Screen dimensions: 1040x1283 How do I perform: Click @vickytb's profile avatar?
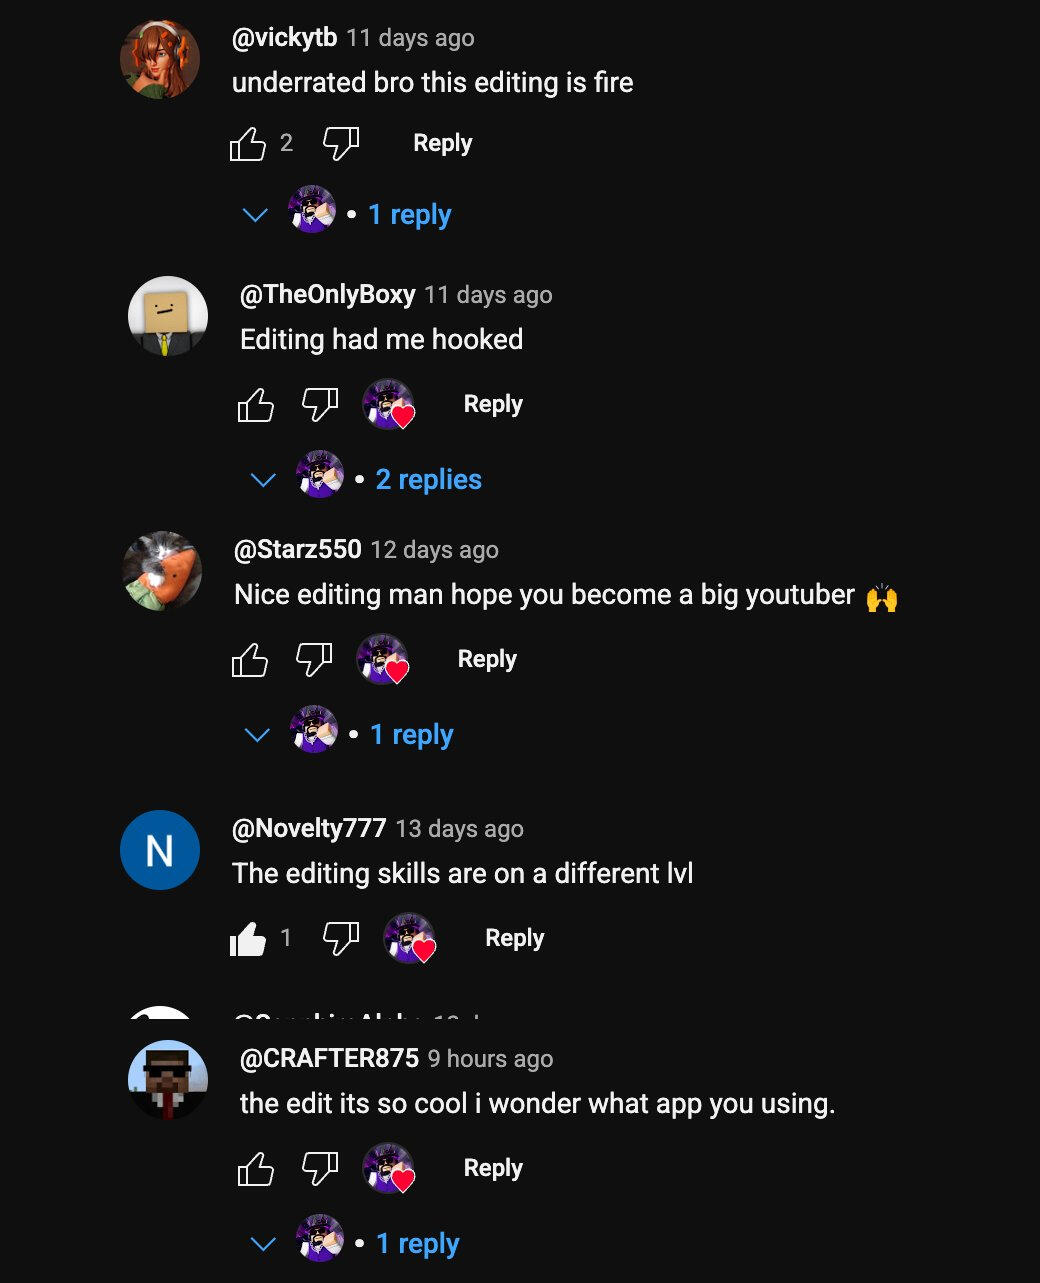pyautogui.click(x=160, y=59)
